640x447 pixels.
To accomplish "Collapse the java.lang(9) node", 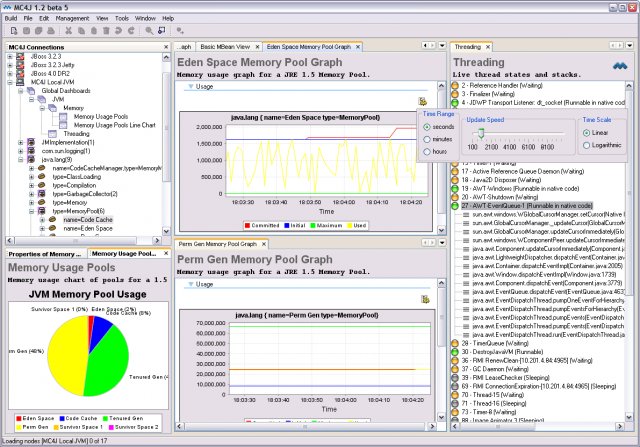I will tap(20, 160).
